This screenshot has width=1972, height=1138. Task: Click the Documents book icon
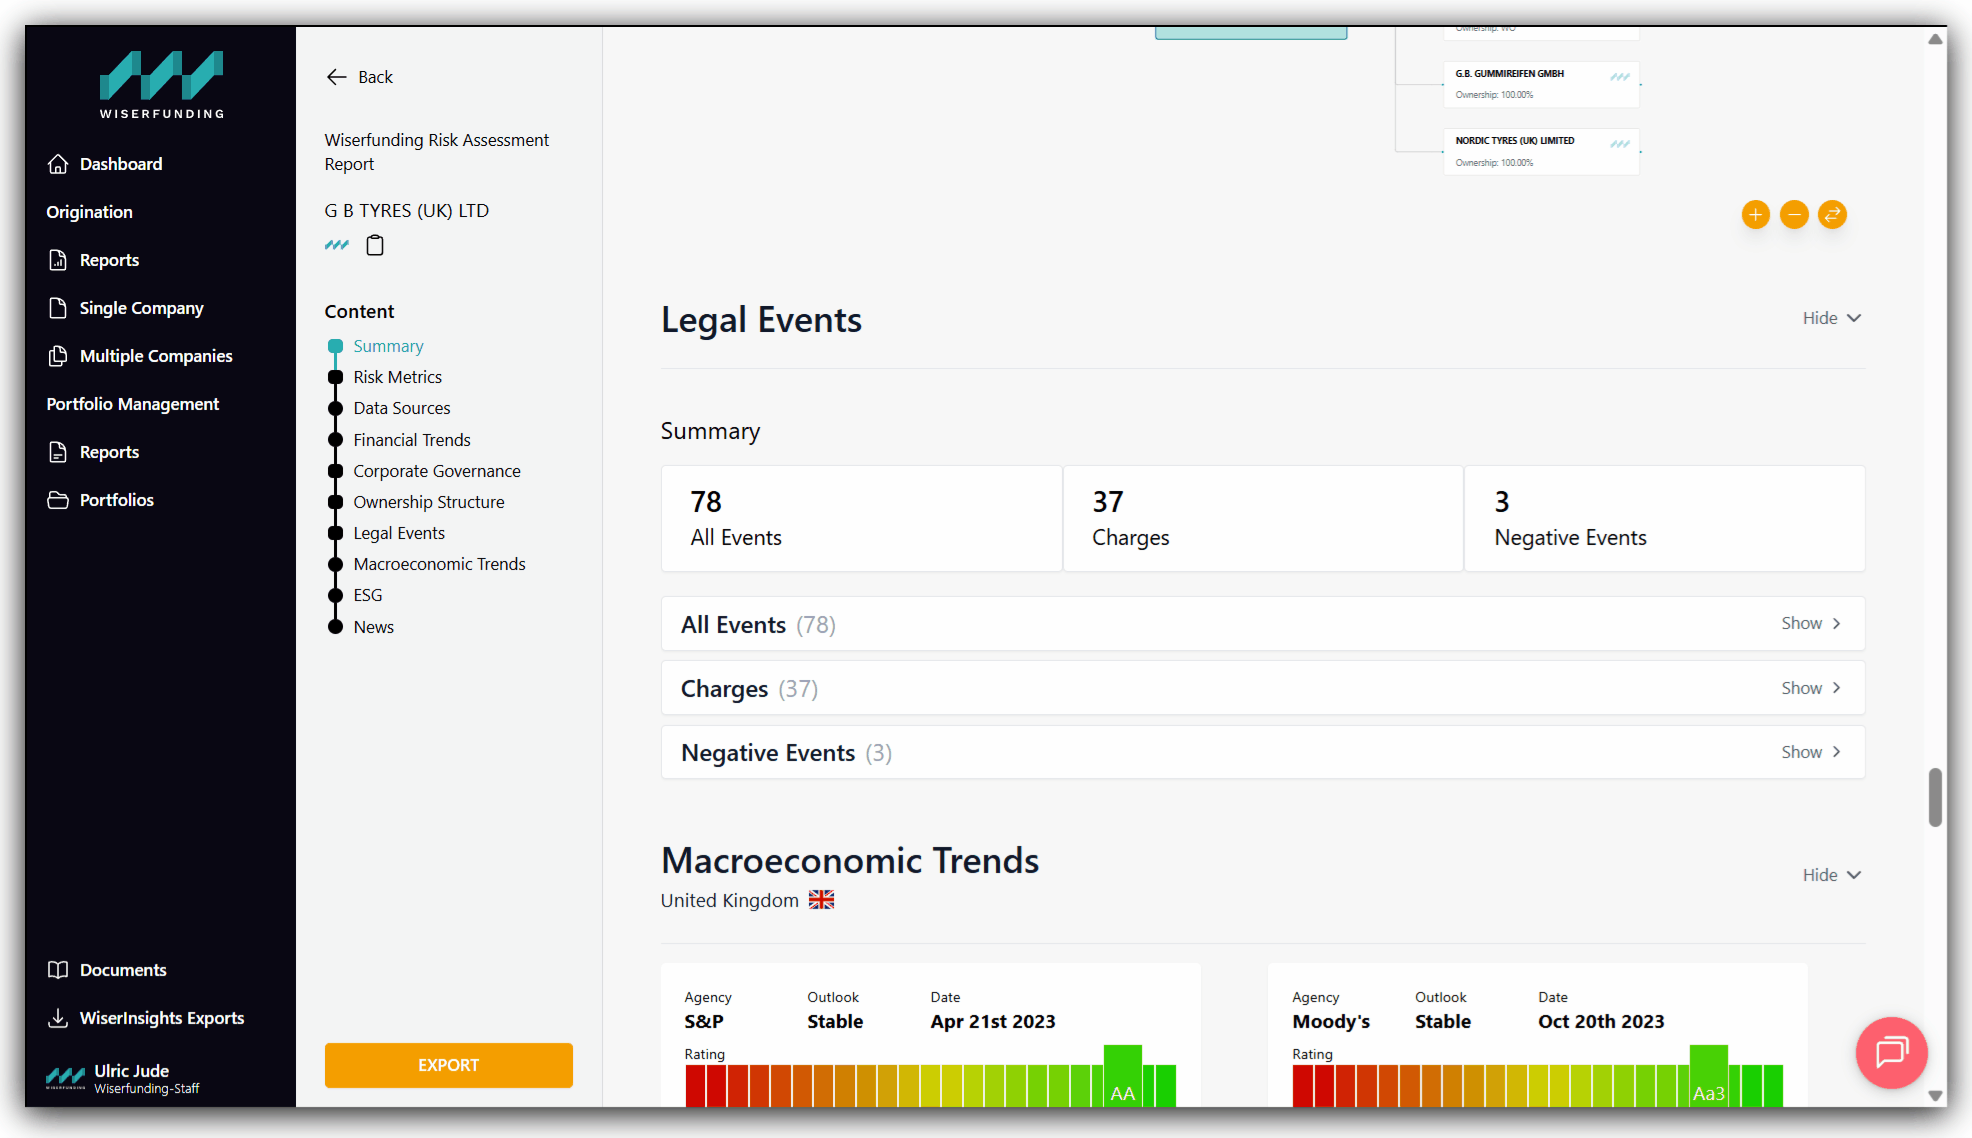coord(58,970)
